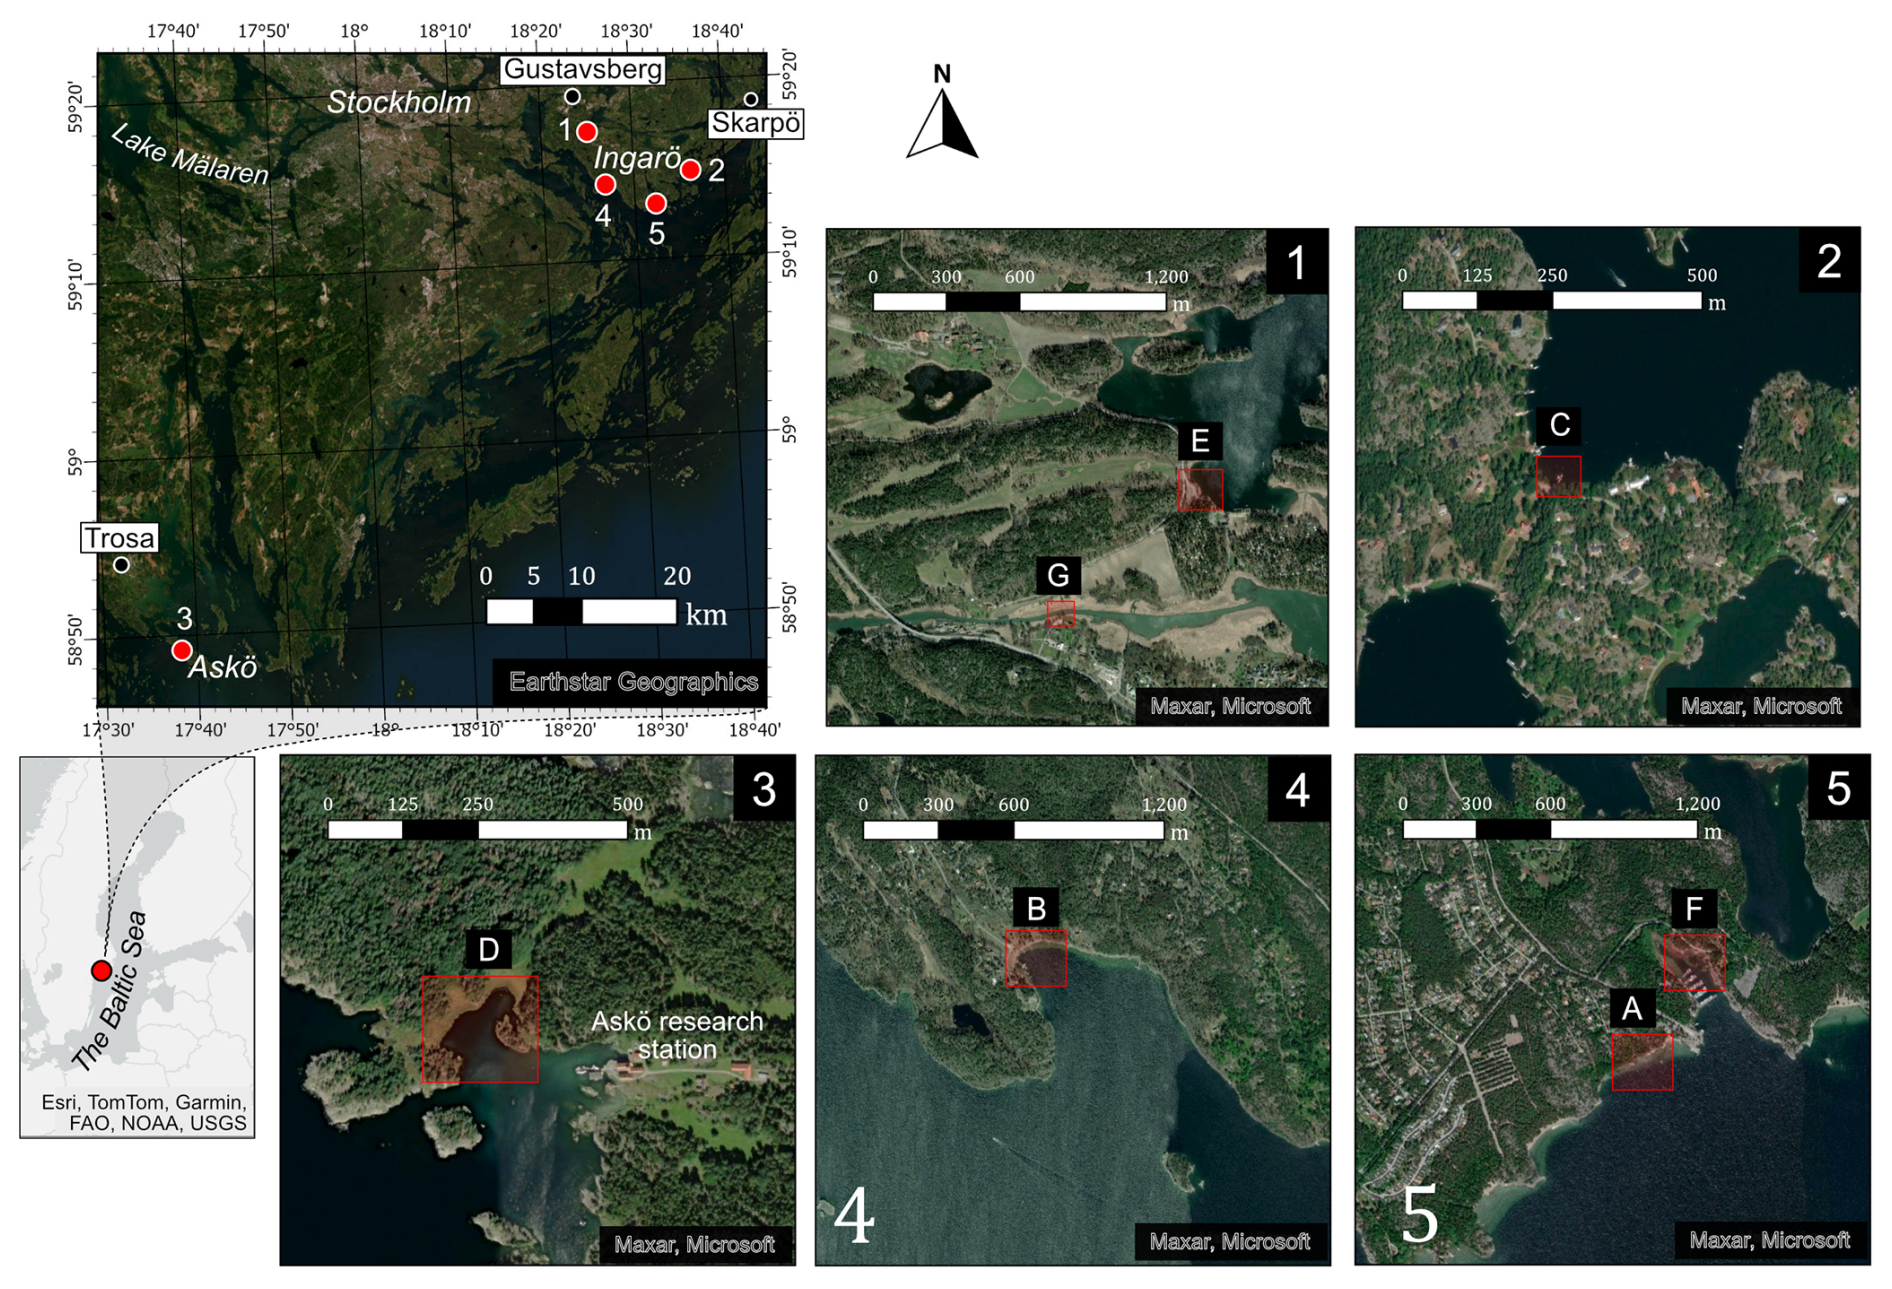
Task: Click the red study box below label A
Action: 1642,1062
